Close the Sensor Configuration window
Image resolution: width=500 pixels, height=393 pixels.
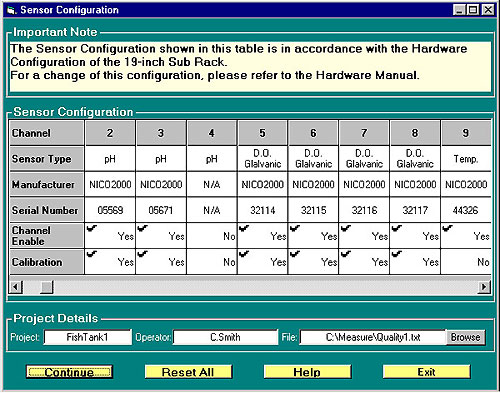488,10
